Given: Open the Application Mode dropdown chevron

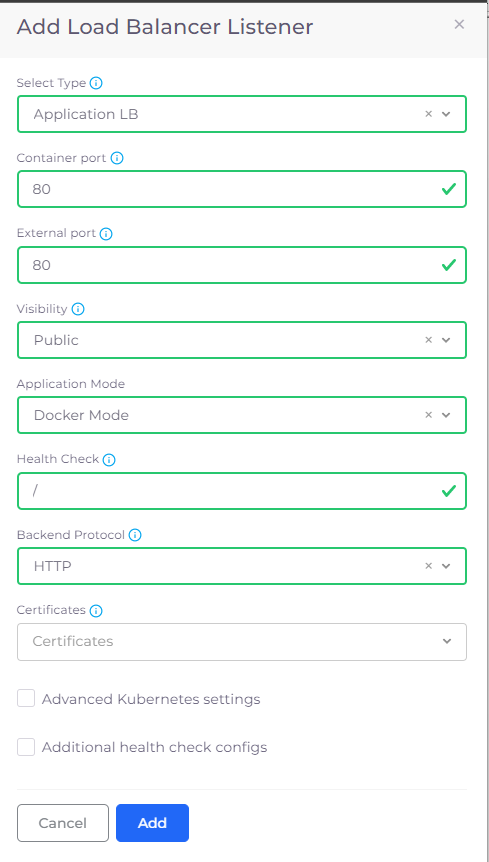Looking at the screenshot, I should tap(446, 415).
